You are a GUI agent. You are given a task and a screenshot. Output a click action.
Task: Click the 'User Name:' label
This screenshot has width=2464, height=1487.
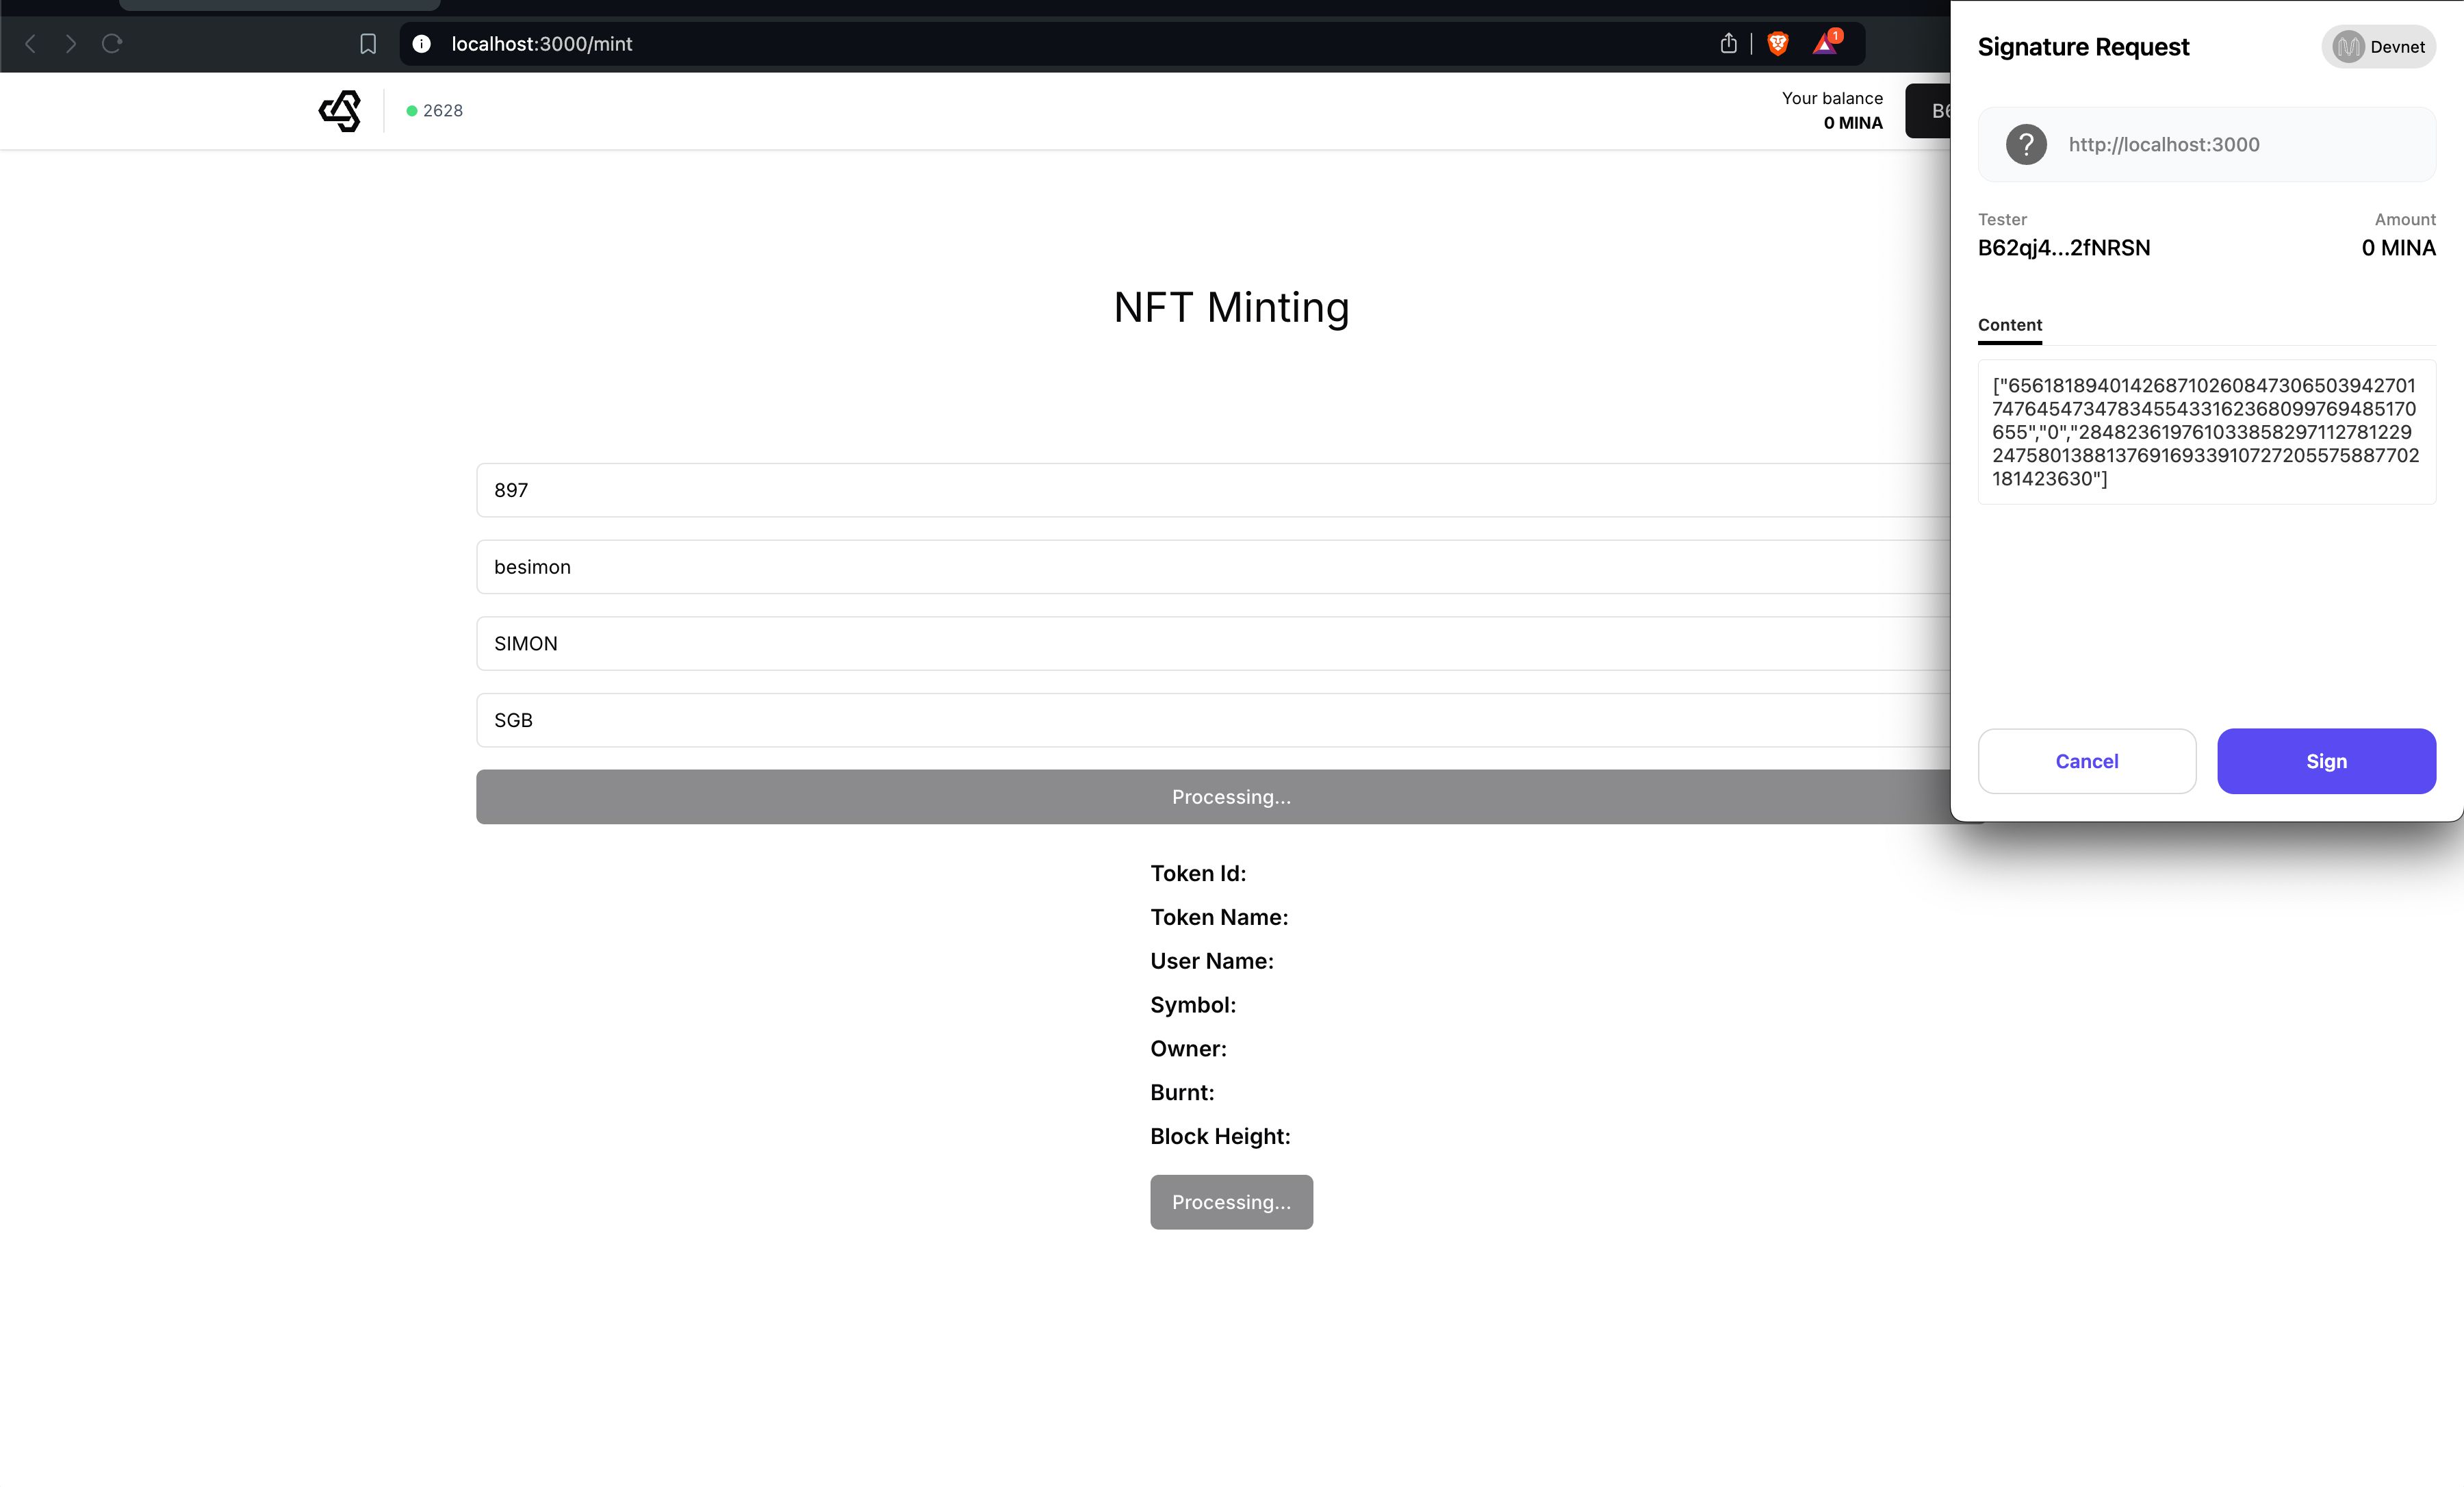coord(1212,961)
